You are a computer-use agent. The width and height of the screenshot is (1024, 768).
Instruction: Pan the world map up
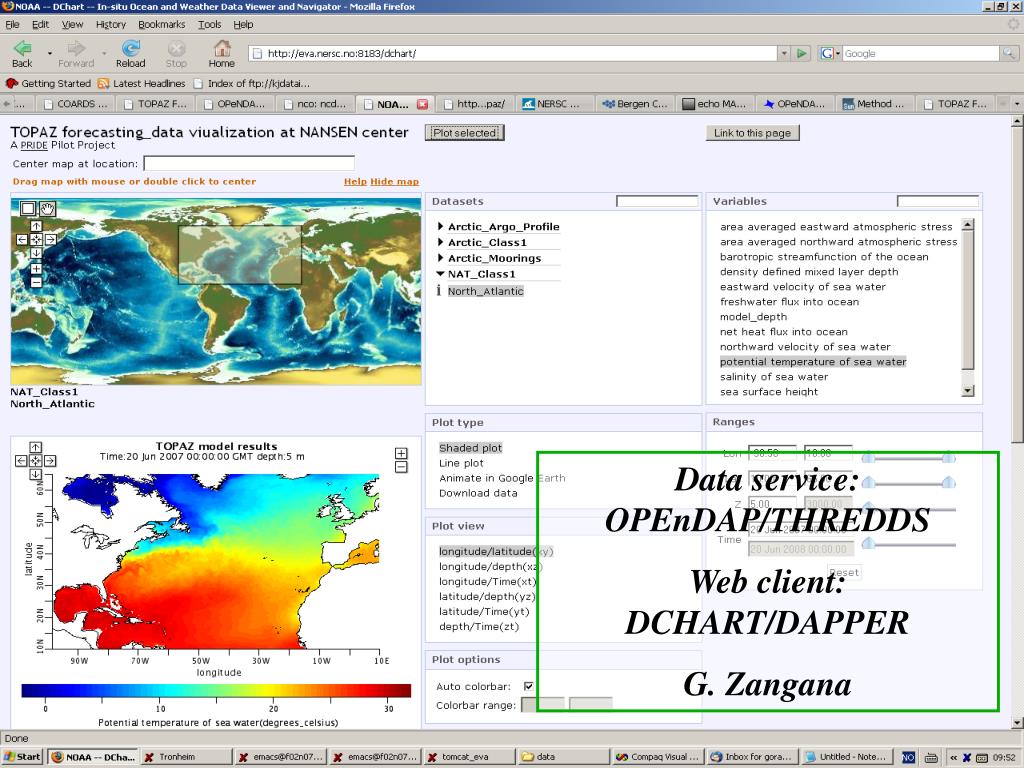tap(36, 226)
